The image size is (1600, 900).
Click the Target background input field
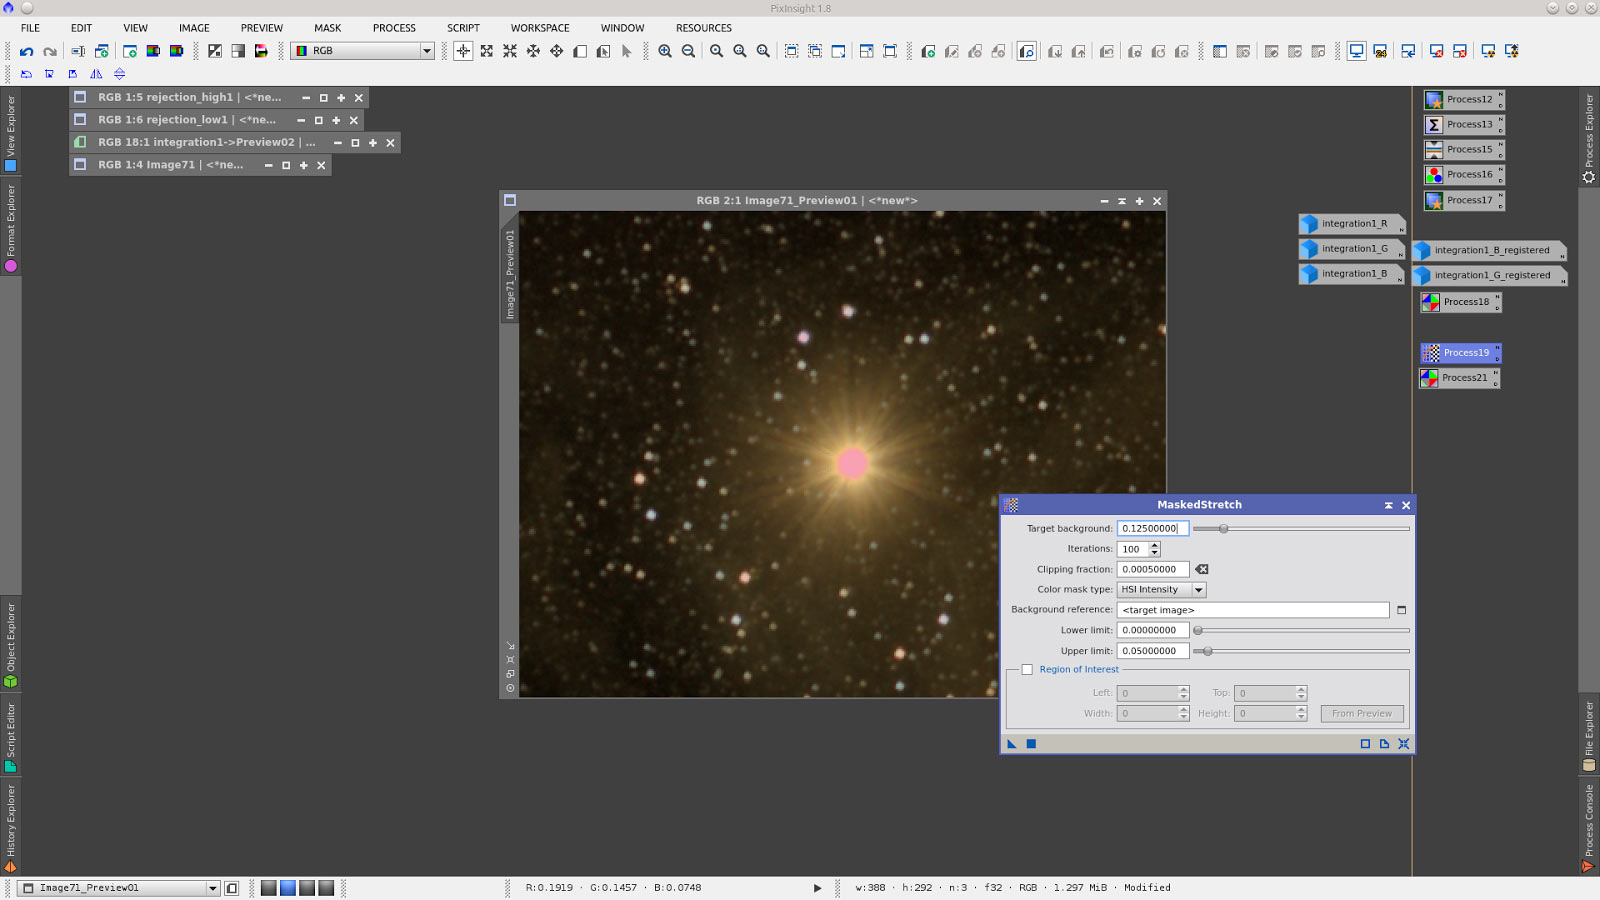point(1152,529)
